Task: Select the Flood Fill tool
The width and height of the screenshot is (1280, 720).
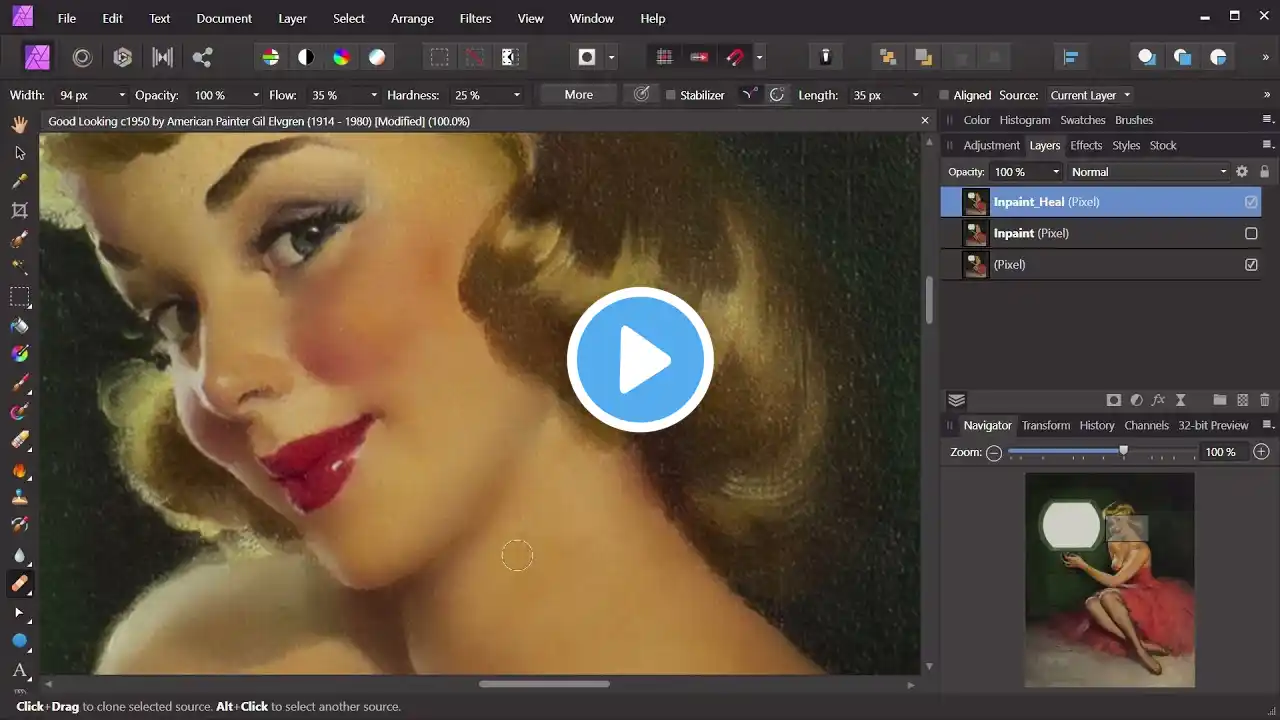Action: [19, 325]
